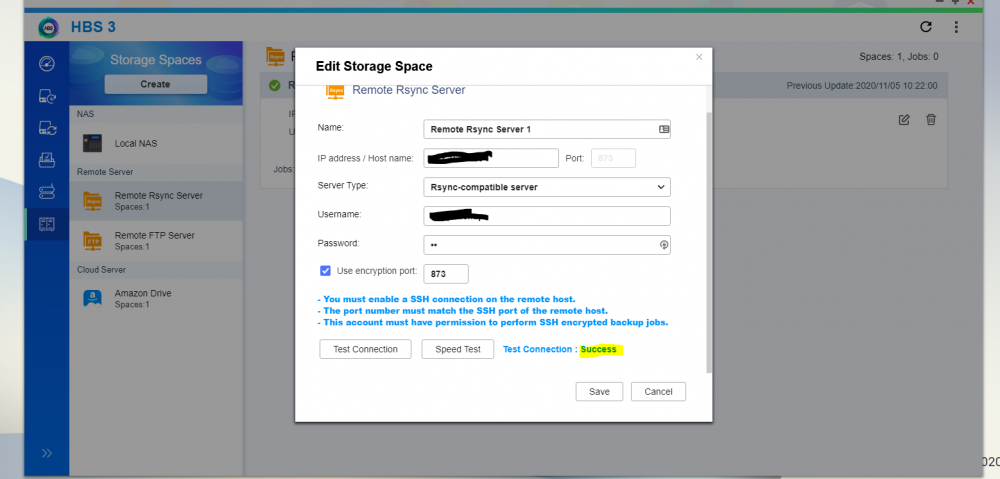Image resolution: width=1000 pixels, height=479 pixels.
Task: Click the Remote Rsync Server dialog icon
Action: [x=335, y=91]
